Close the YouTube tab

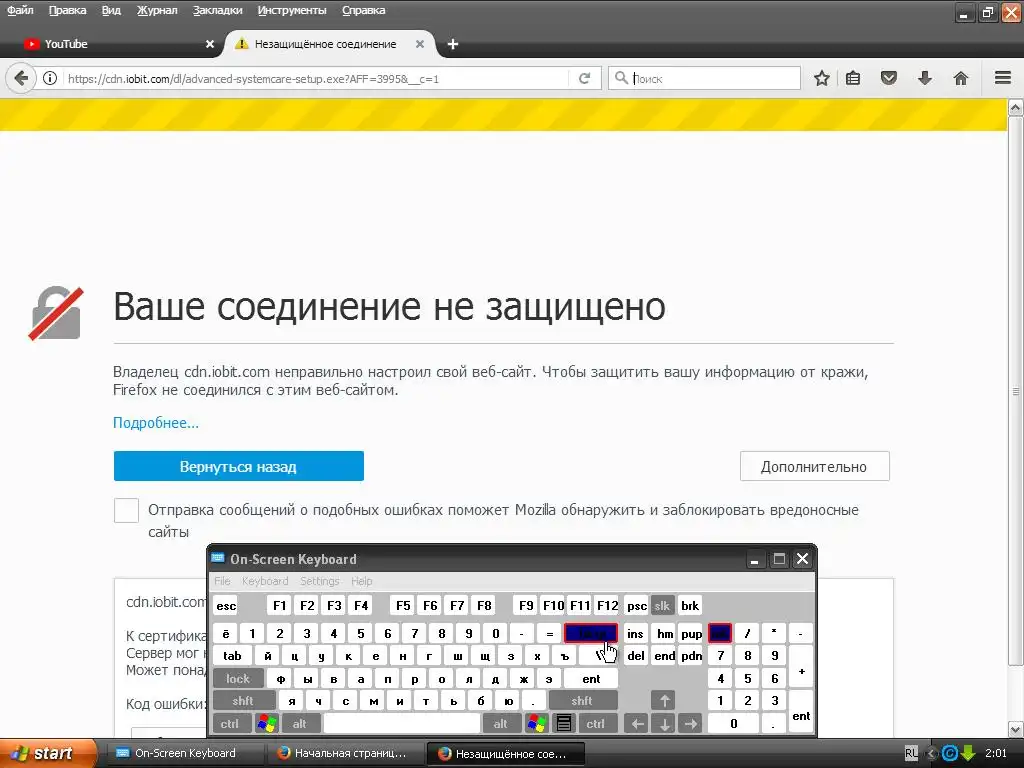tap(210, 44)
